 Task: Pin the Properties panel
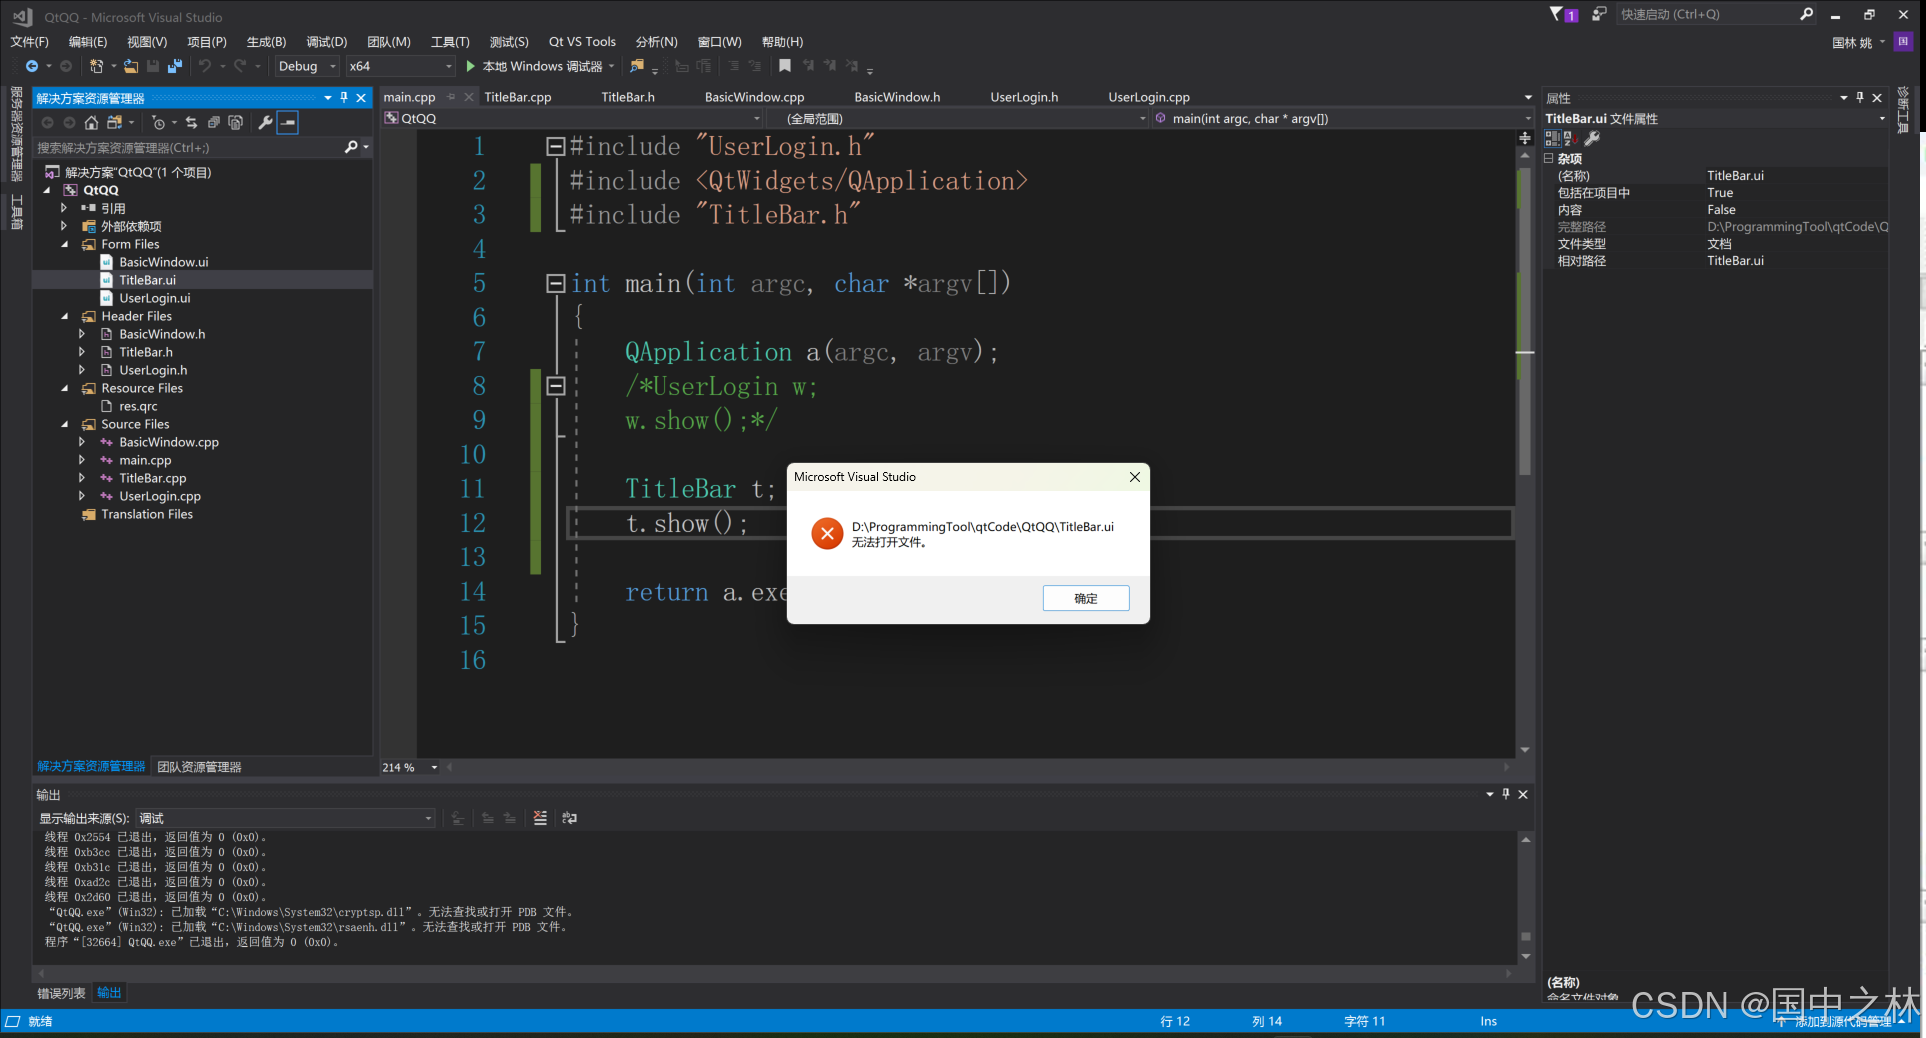(x=1860, y=97)
